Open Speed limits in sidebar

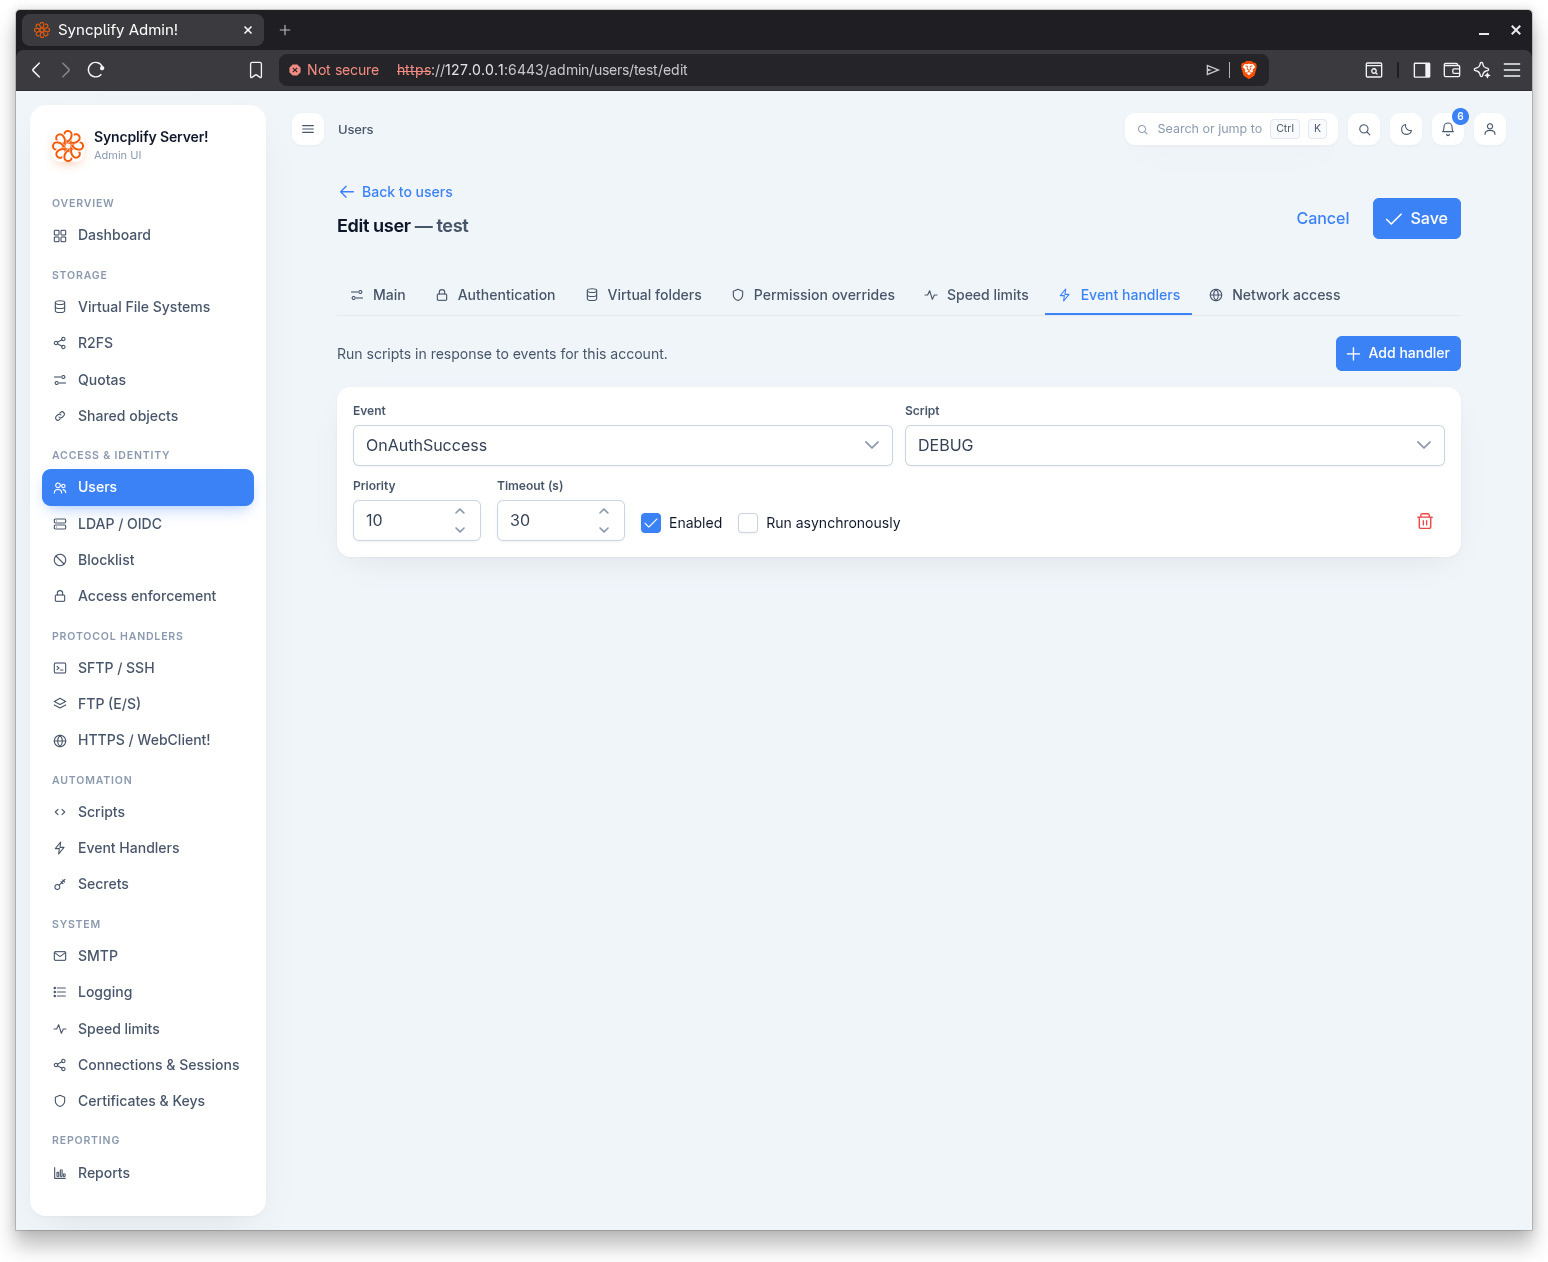pyautogui.click(x=148, y=1029)
